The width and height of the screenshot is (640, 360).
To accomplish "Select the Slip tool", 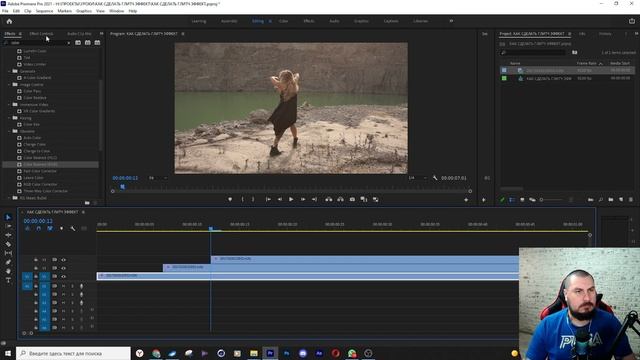I will click(x=8, y=253).
